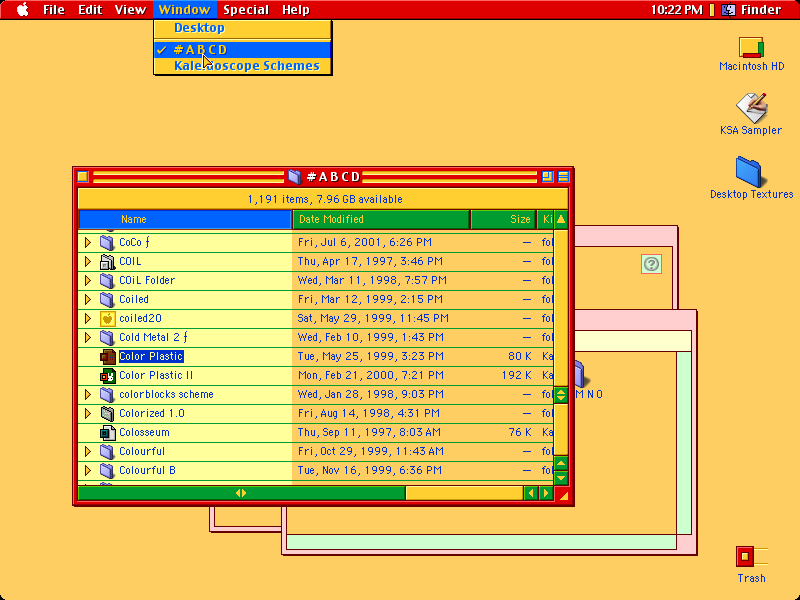Click the #ABCD window close box
This screenshot has height=600, width=800.
click(83, 177)
